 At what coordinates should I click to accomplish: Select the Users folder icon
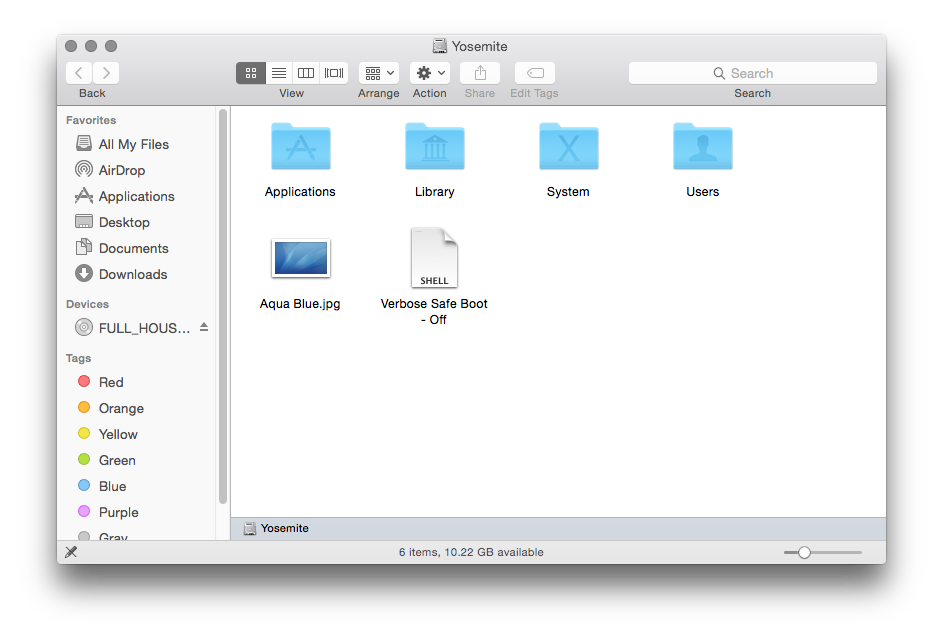pyautogui.click(x=703, y=147)
